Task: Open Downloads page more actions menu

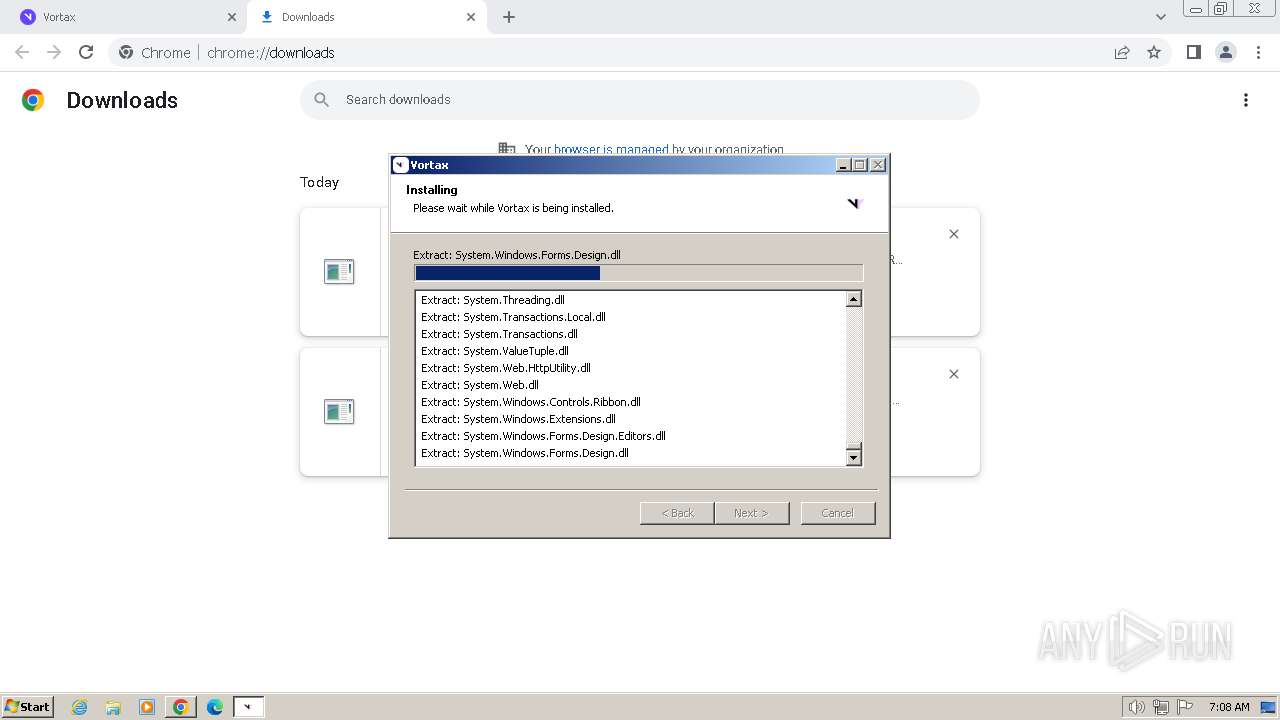Action: coord(1246,100)
